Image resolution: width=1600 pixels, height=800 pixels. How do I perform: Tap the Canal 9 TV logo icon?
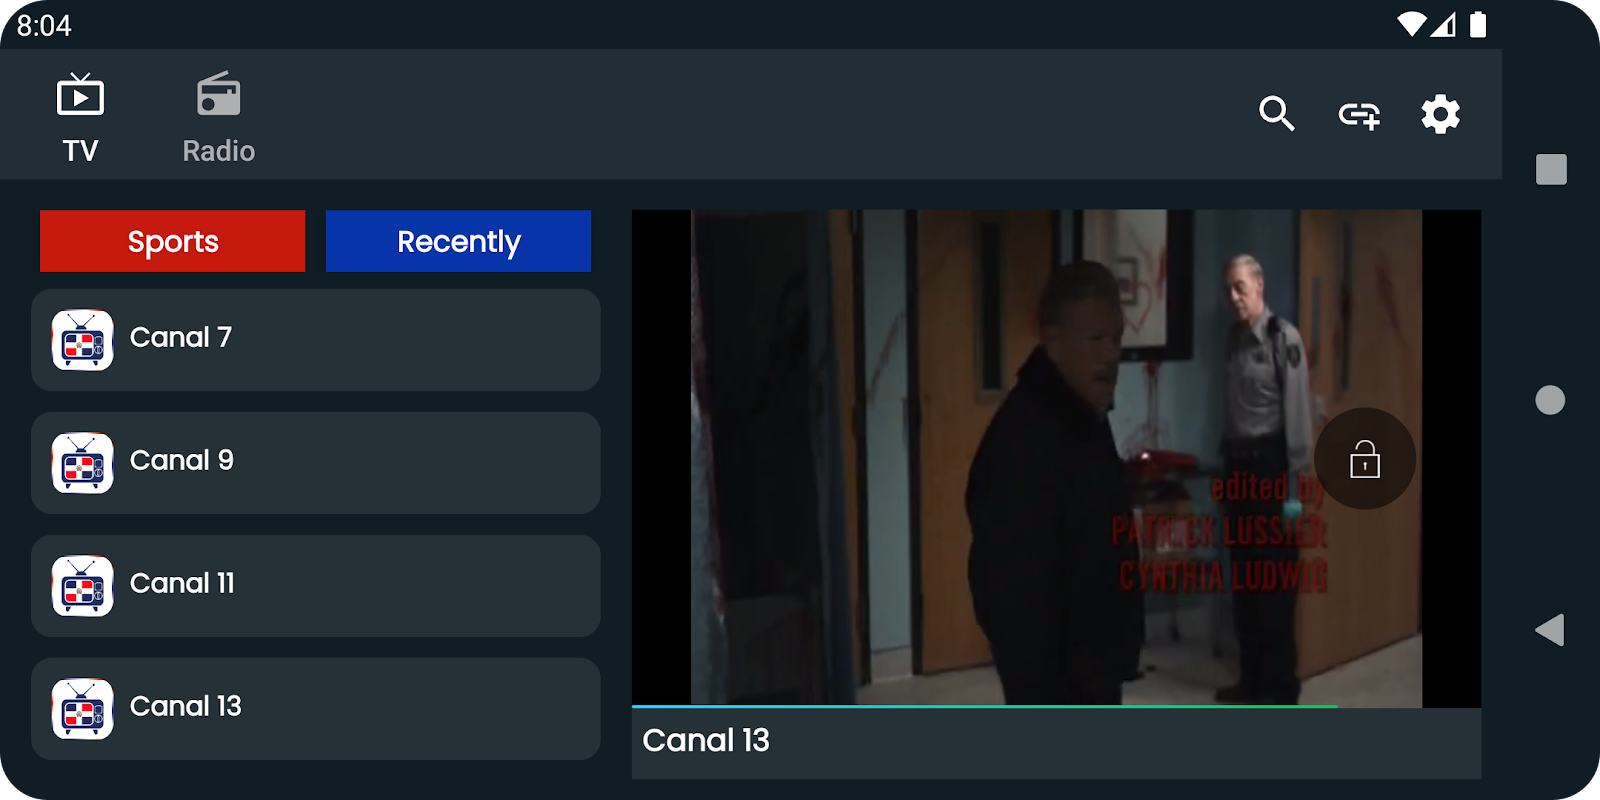83,463
